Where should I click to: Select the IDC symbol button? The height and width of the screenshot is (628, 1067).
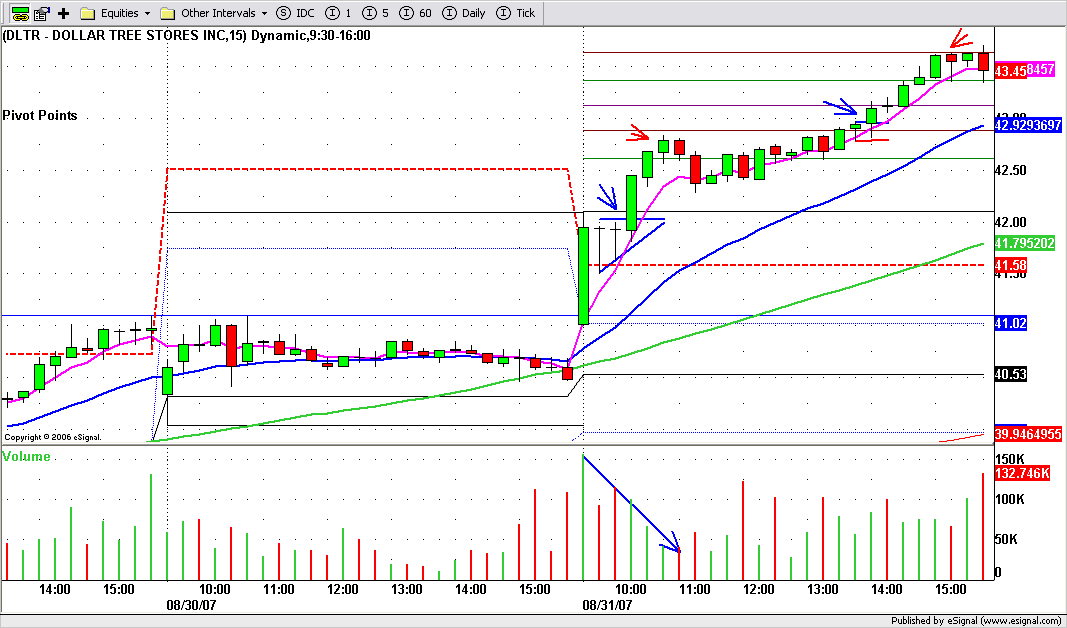pos(295,13)
